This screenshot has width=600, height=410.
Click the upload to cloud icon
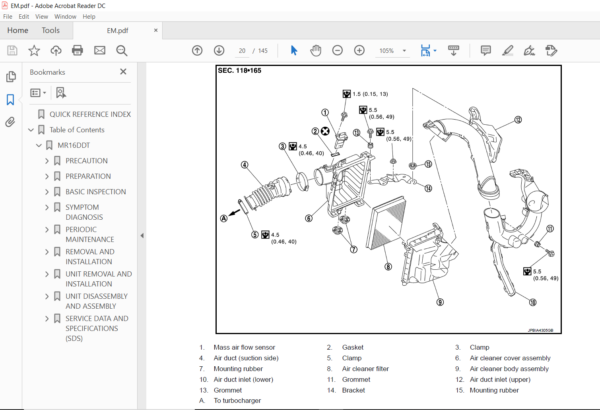[x=56, y=51]
